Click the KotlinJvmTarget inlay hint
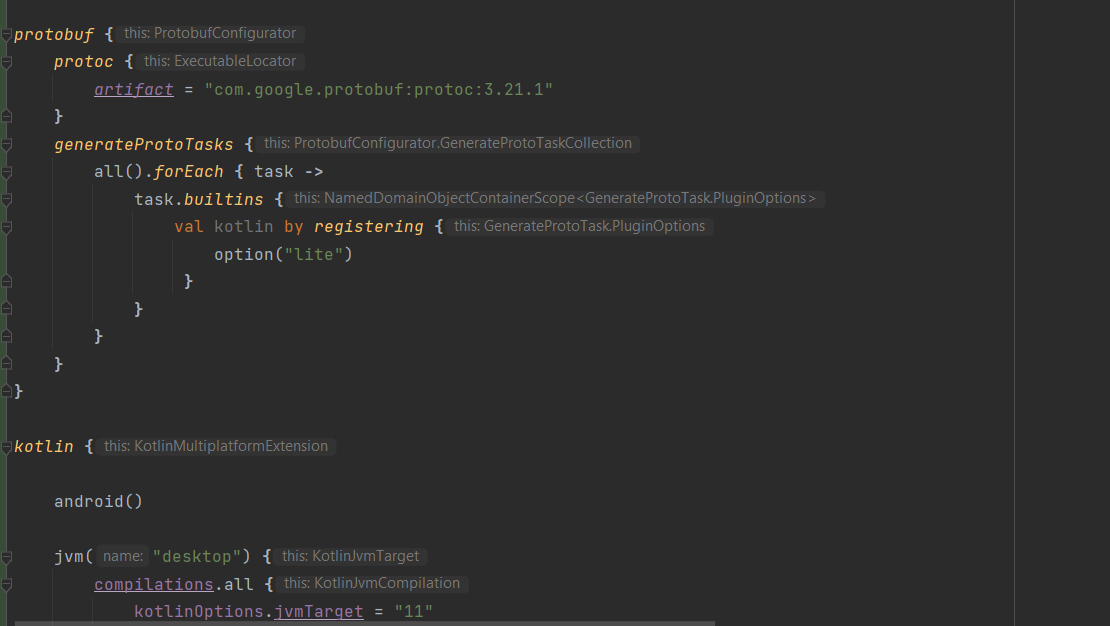 point(350,556)
